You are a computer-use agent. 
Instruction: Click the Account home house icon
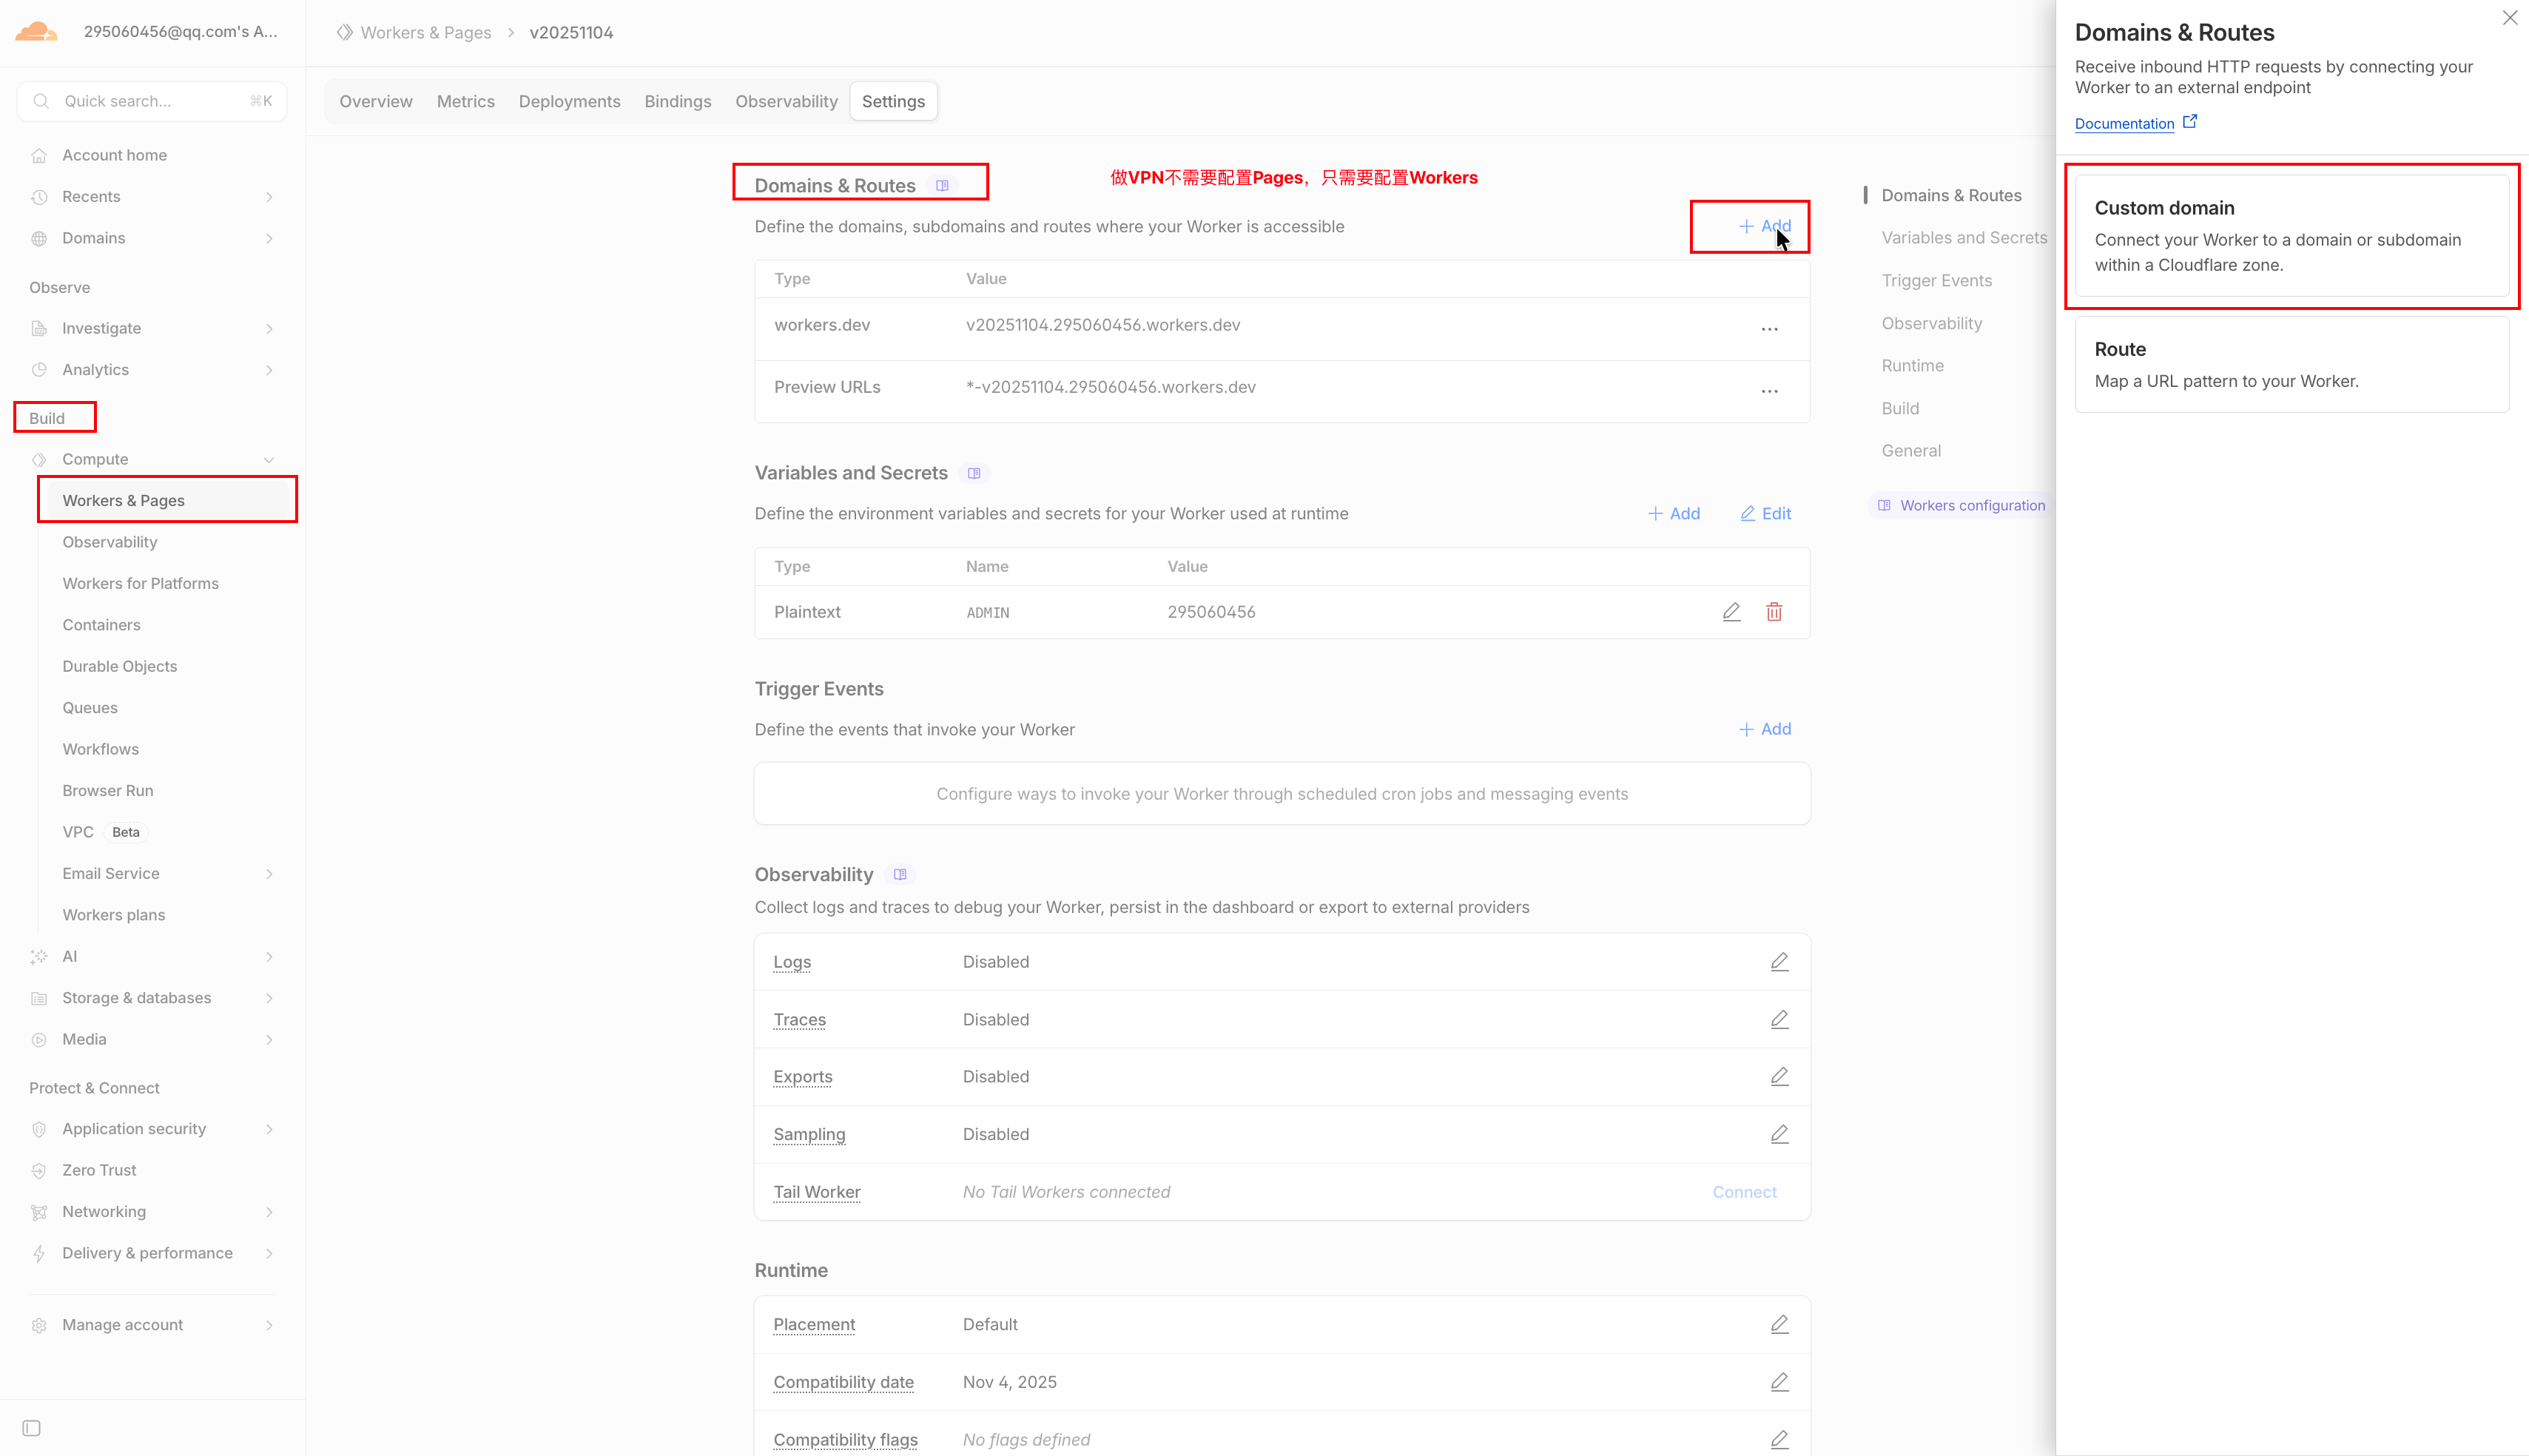[x=39, y=155]
